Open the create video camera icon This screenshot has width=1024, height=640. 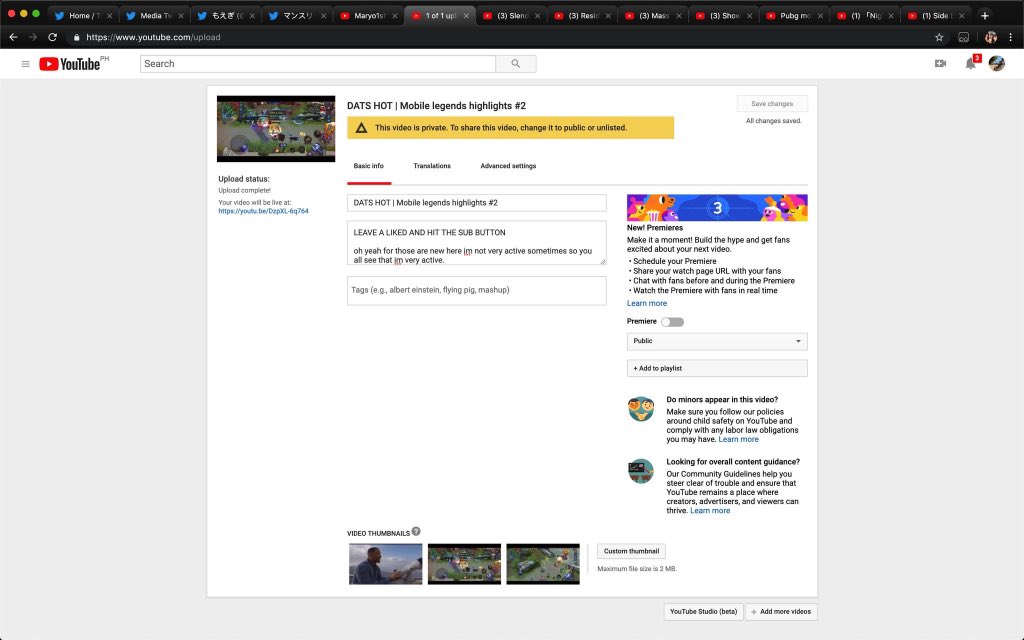pos(940,63)
